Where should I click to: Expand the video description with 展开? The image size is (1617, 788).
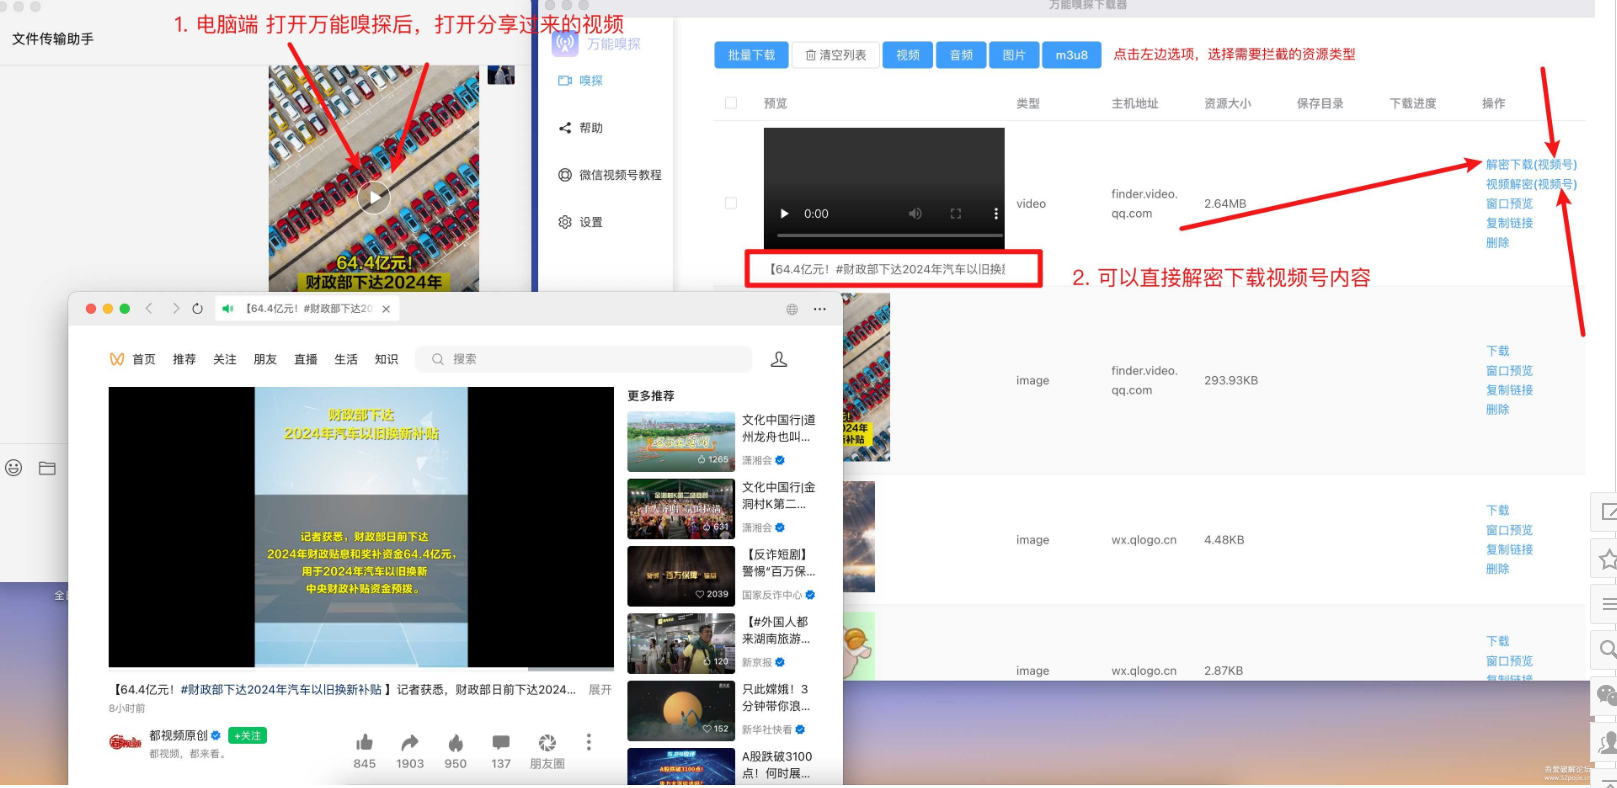pyautogui.click(x=600, y=690)
